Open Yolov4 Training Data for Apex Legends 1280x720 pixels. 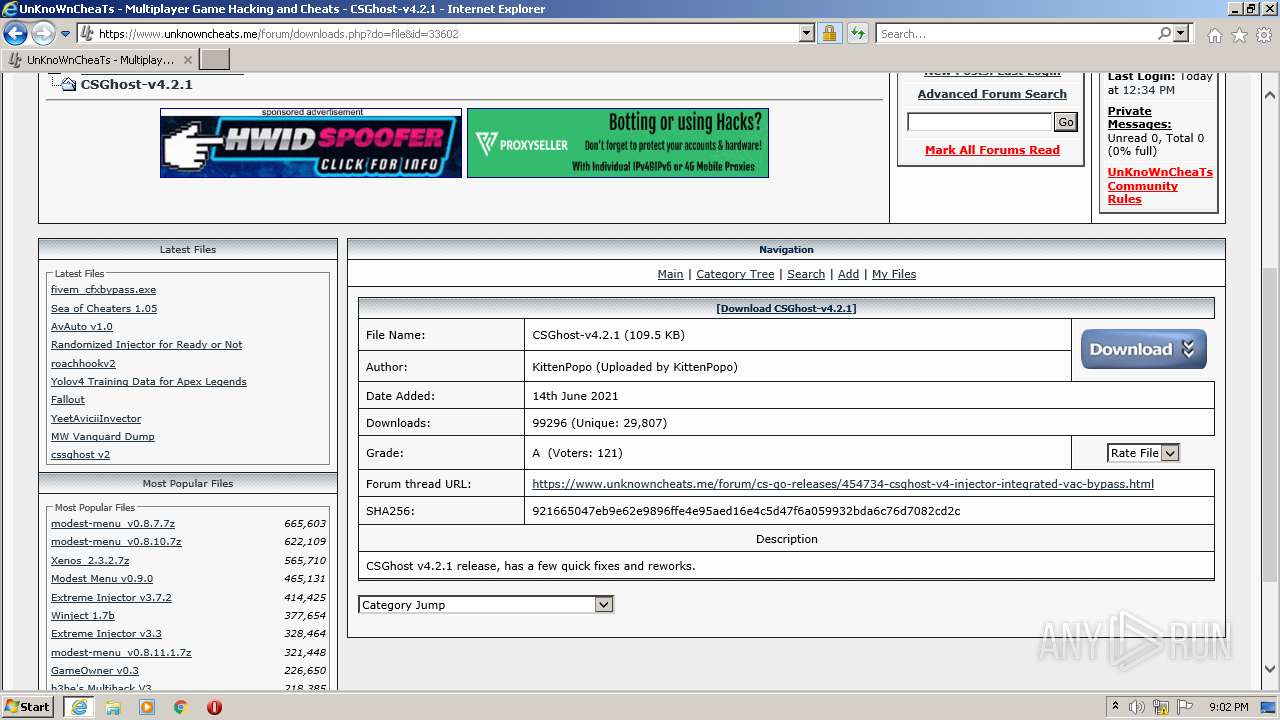point(149,382)
